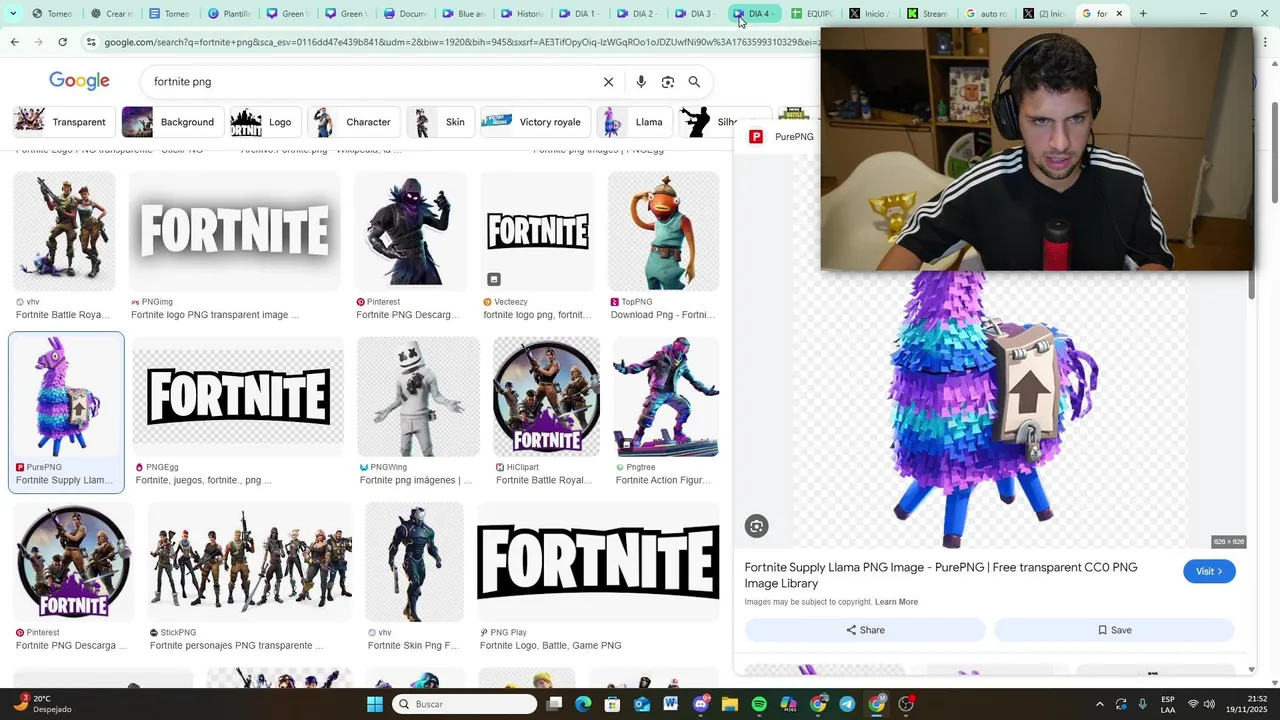1280x720 pixels.
Task: Open weather widget showing 20°C
Action: (41, 704)
